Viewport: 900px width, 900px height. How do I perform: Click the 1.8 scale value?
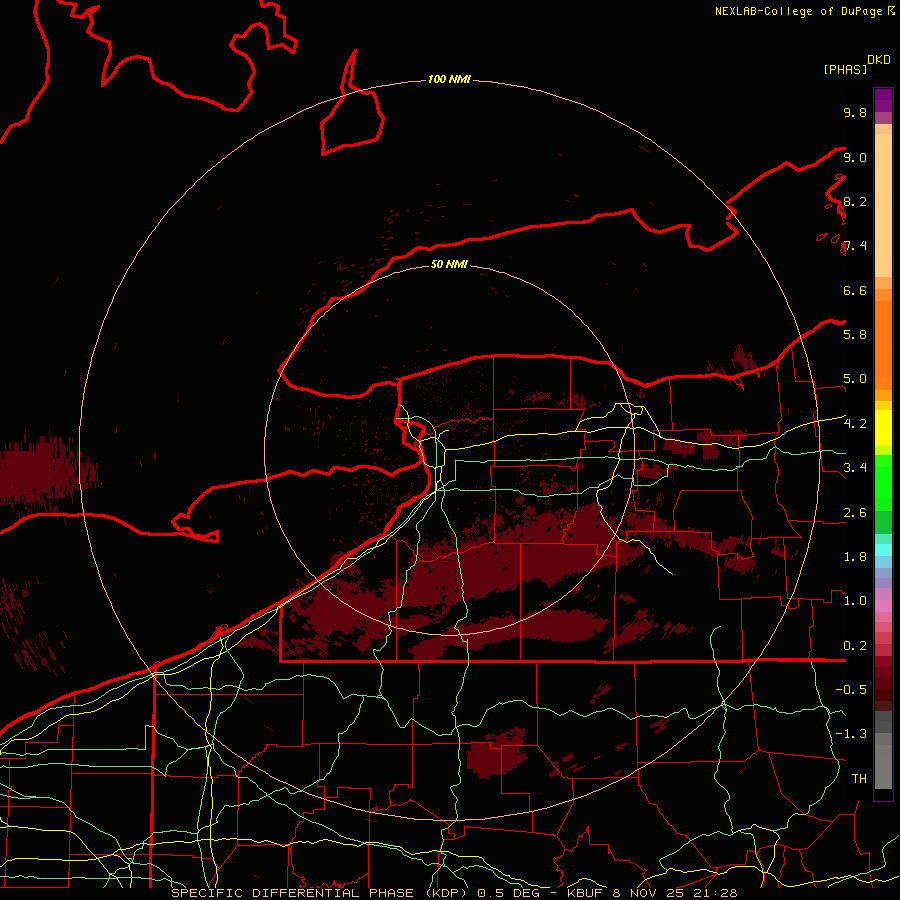tap(855, 557)
